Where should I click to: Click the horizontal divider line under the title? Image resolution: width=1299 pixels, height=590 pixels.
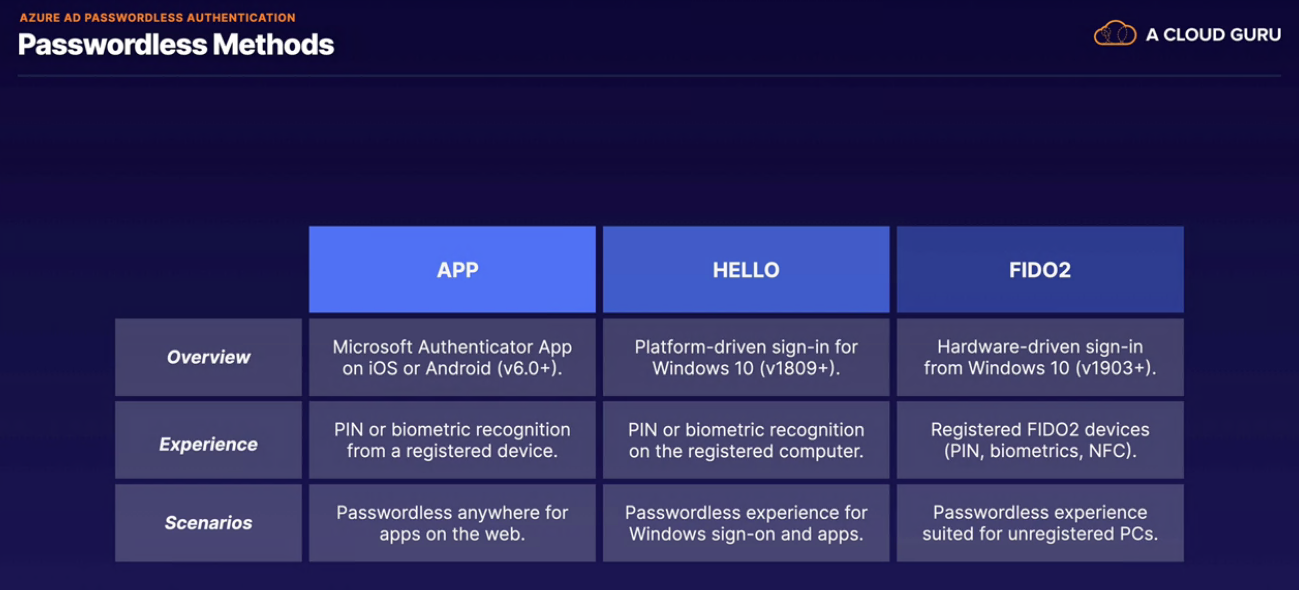649,76
